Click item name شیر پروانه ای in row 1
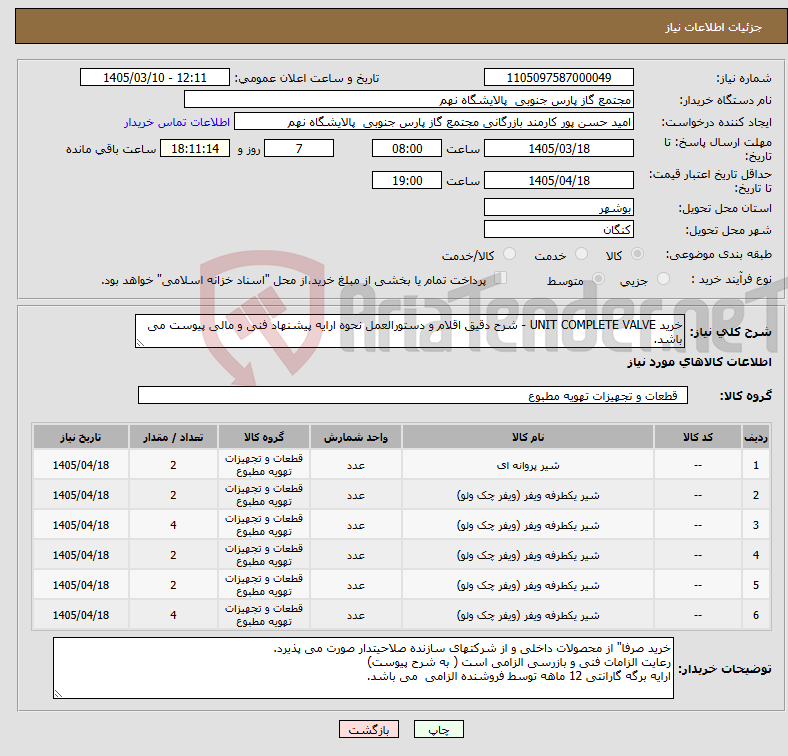Screen dimensions: 788x756 (x=528, y=465)
